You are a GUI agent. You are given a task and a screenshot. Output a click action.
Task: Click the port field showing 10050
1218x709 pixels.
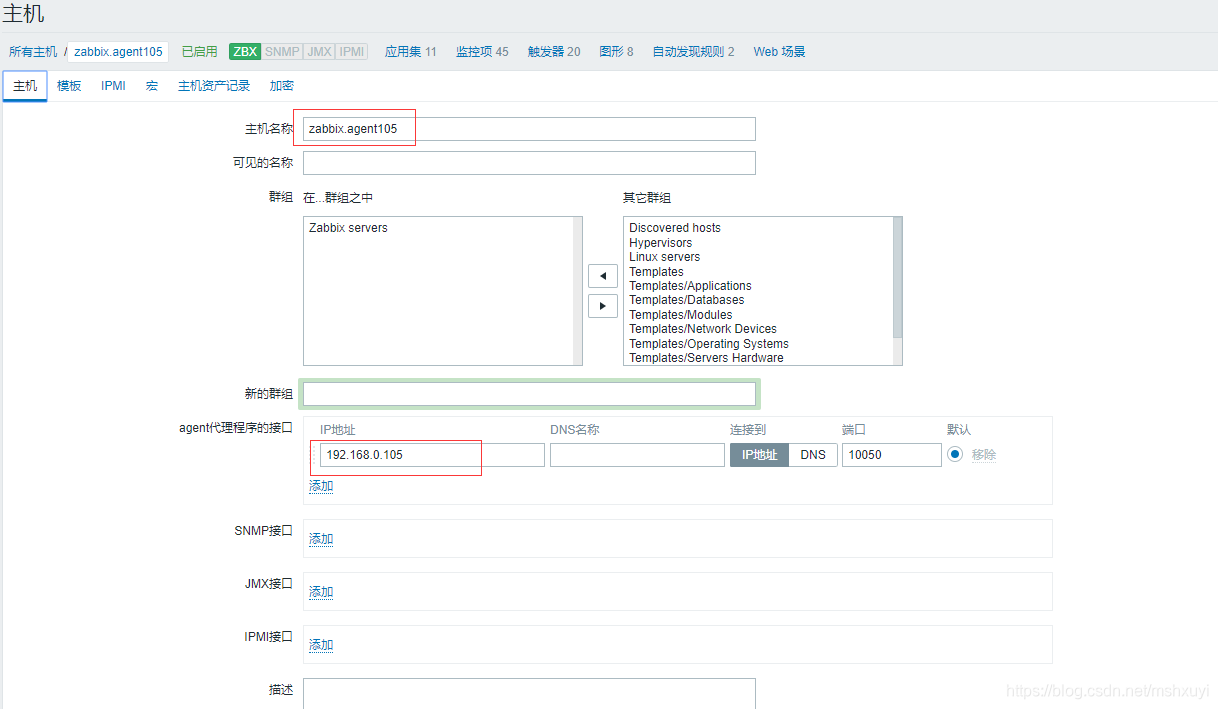(x=892, y=455)
